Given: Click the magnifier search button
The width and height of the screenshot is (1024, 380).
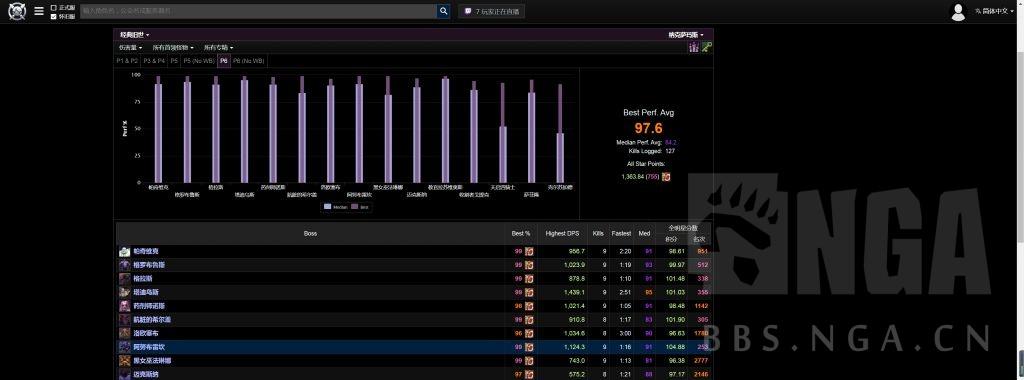Looking at the screenshot, I should pyautogui.click(x=443, y=11).
